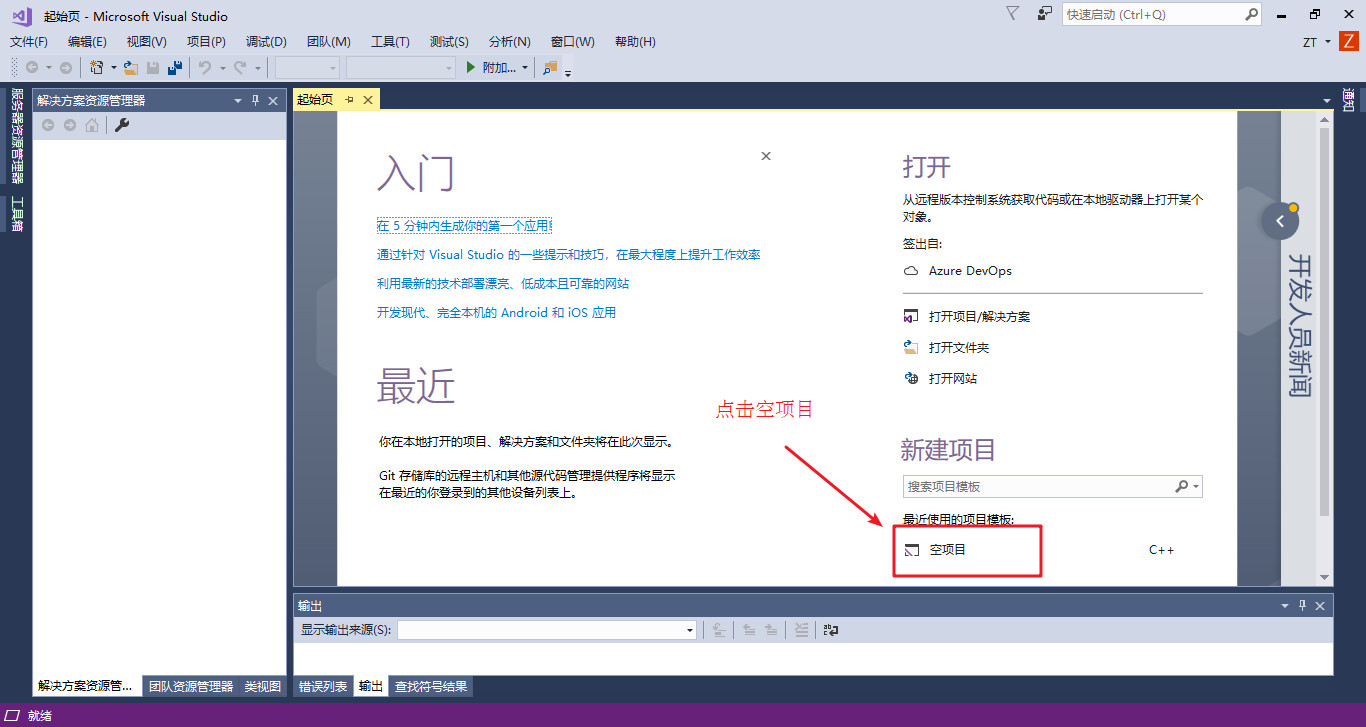Click the Redo toolbar arrow icon
Image resolution: width=1366 pixels, height=727 pixels.
[x=240, y=68]
